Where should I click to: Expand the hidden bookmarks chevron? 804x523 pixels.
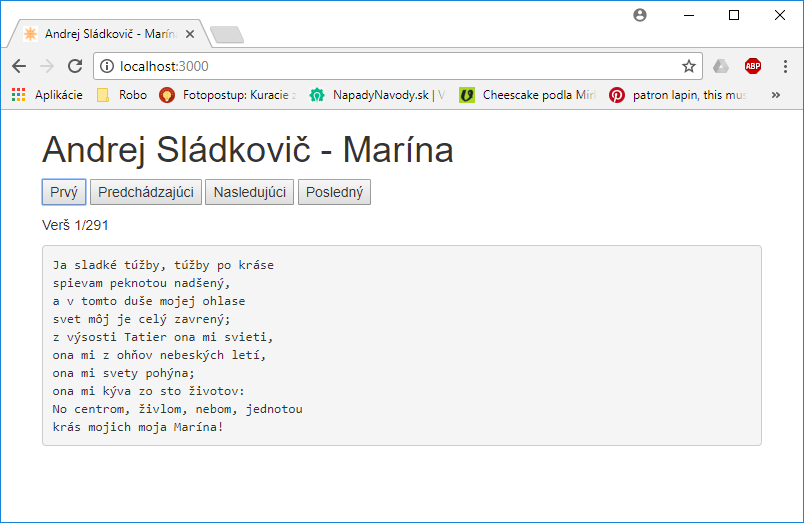click(x=776, y=95)
